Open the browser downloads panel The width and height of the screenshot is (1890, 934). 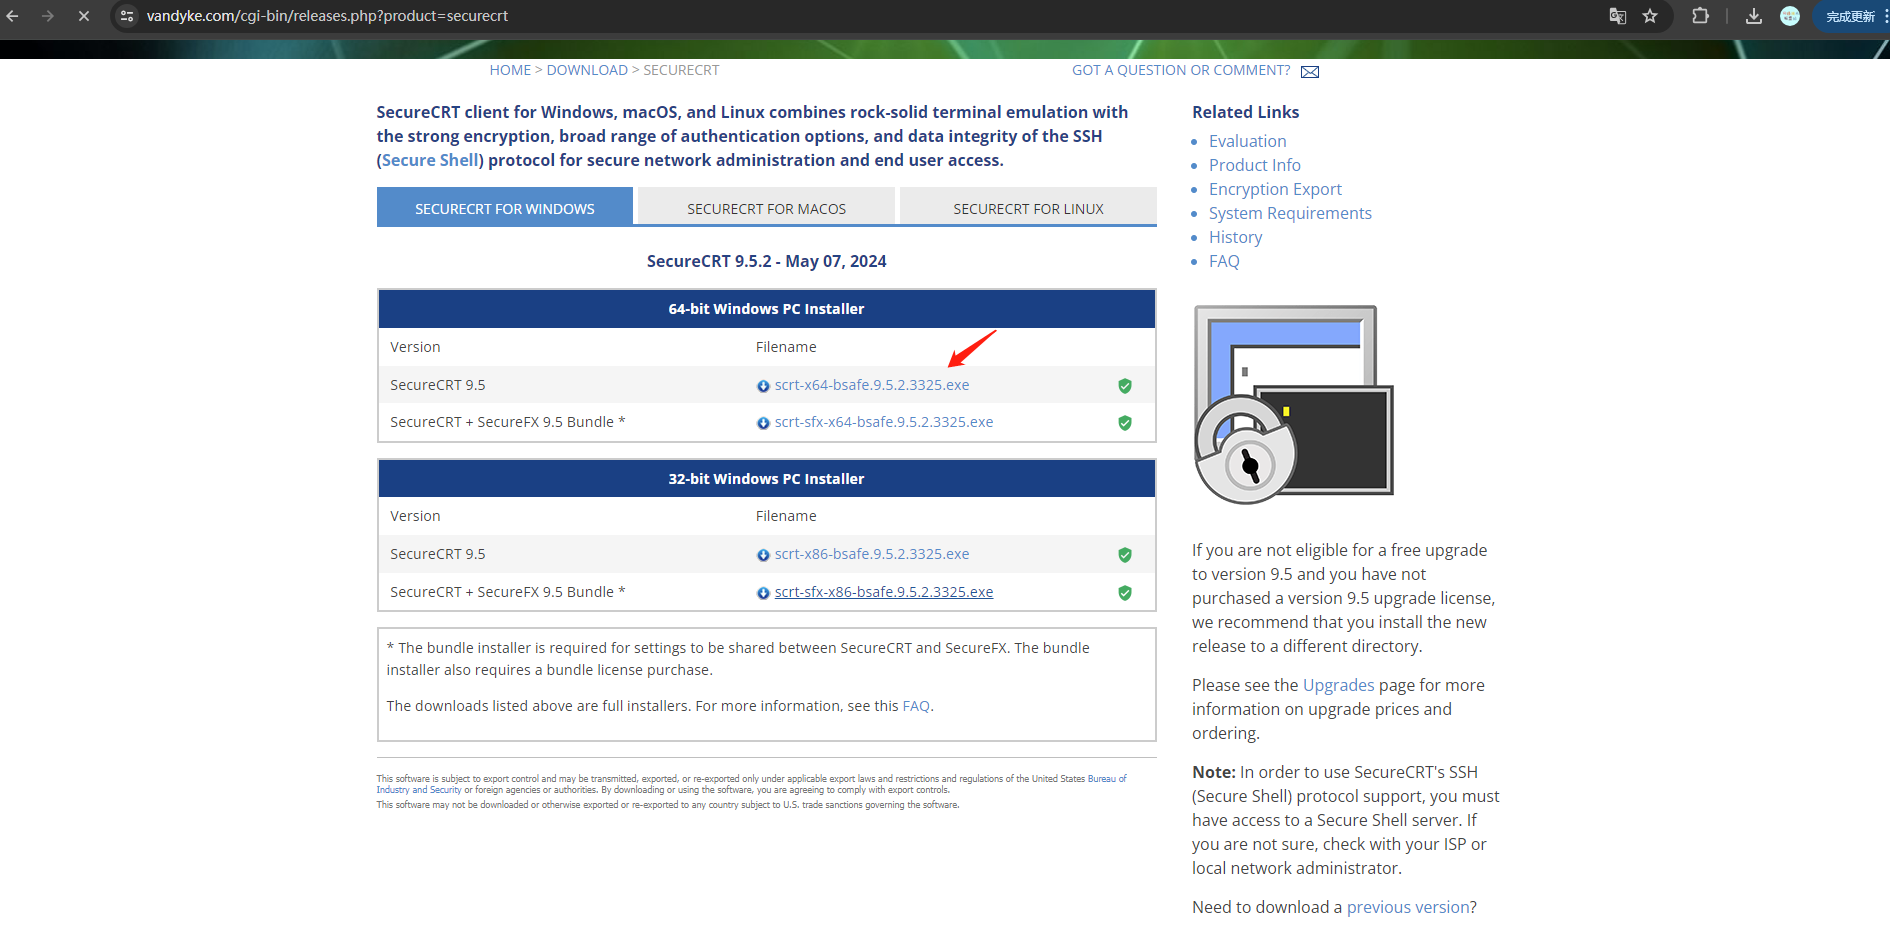coord(1754,16)
